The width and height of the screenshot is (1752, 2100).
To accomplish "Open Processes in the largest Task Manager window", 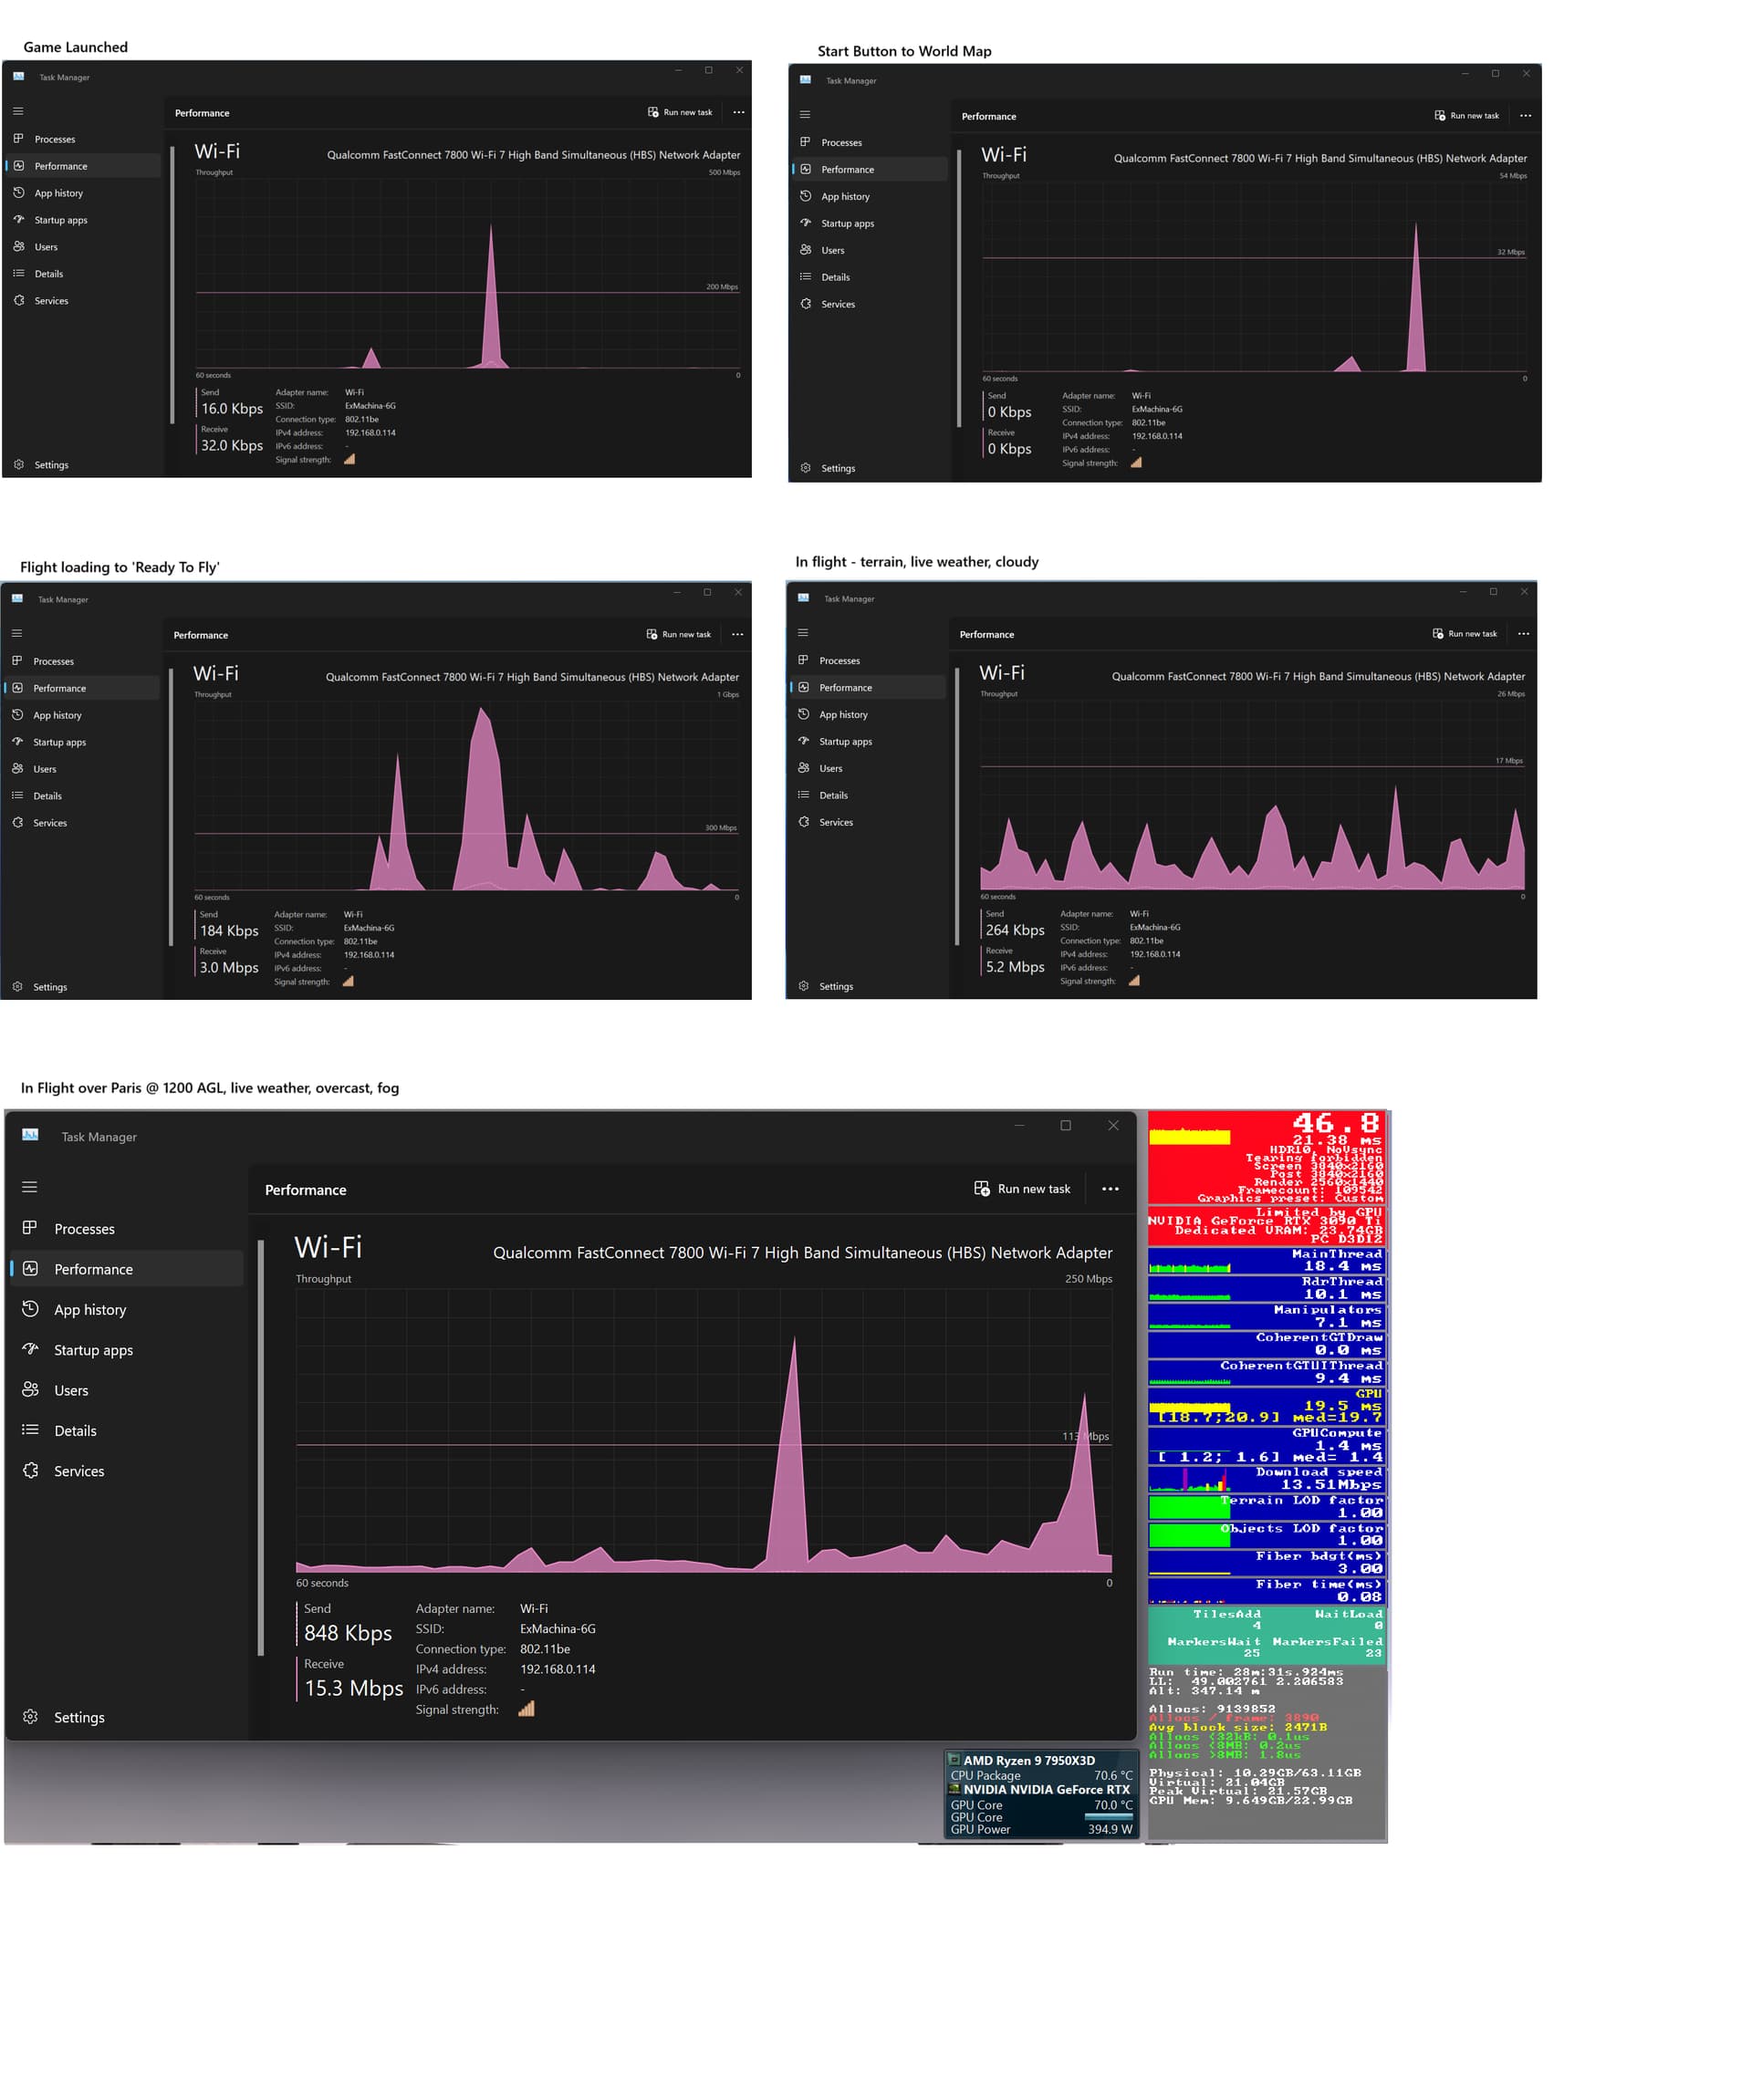I will 84,1229.
